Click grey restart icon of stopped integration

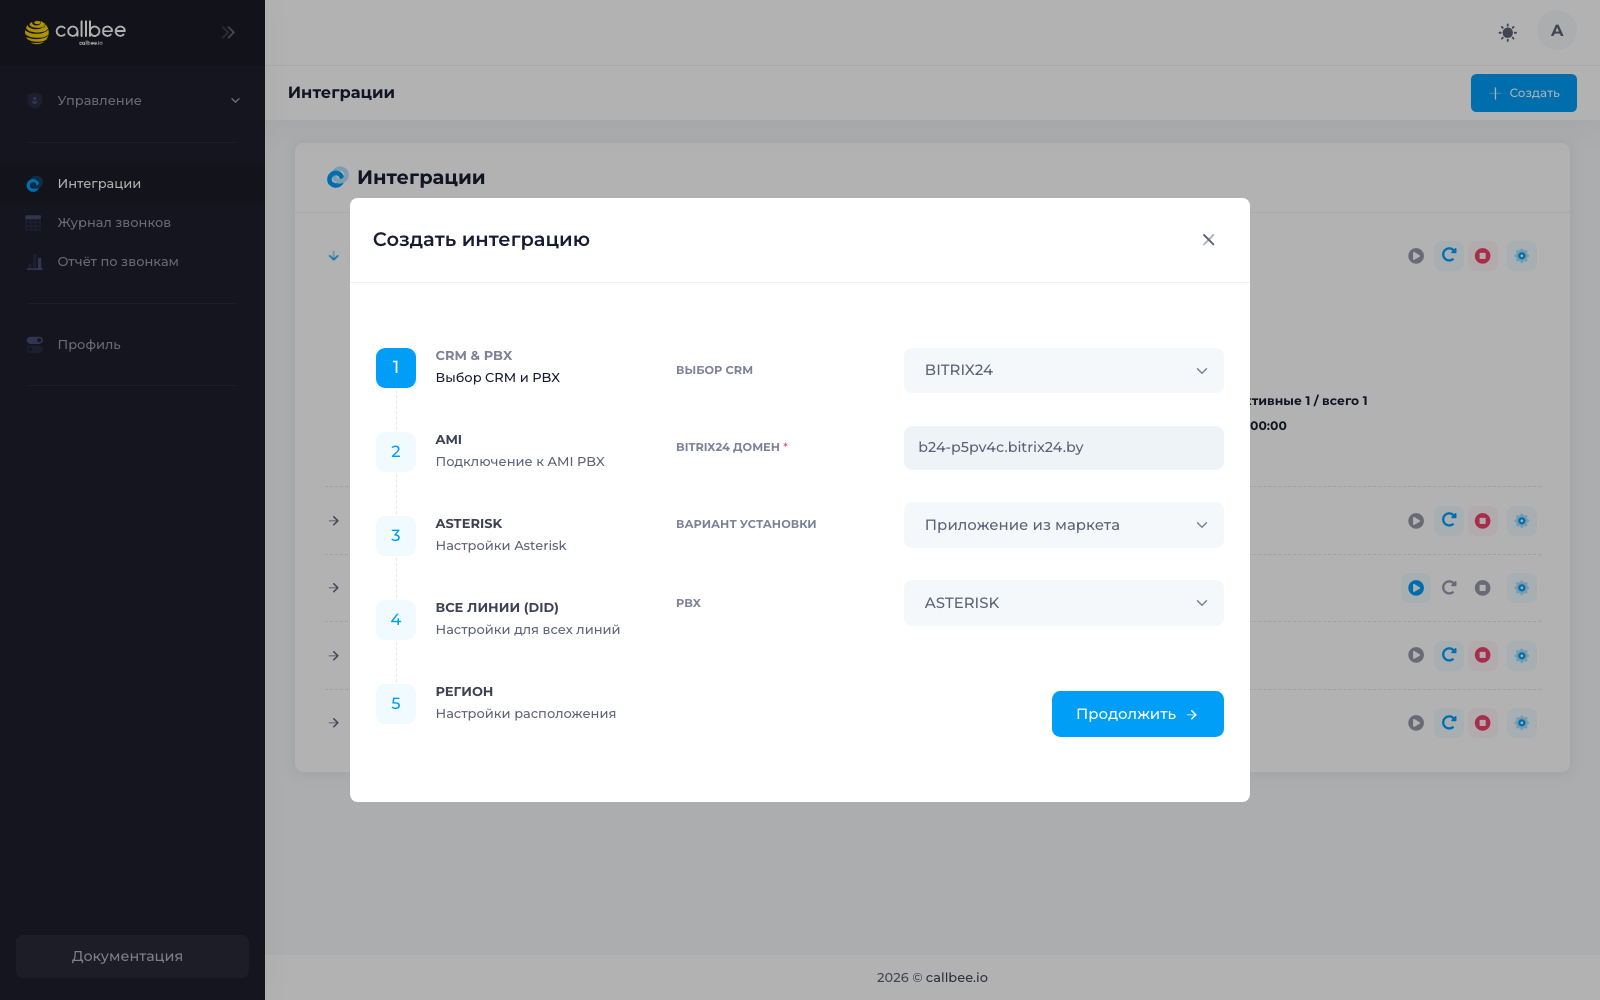(x=1449, y=587)
